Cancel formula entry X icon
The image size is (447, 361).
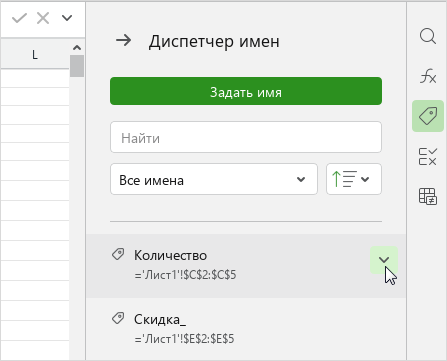(x=43, y=18)
